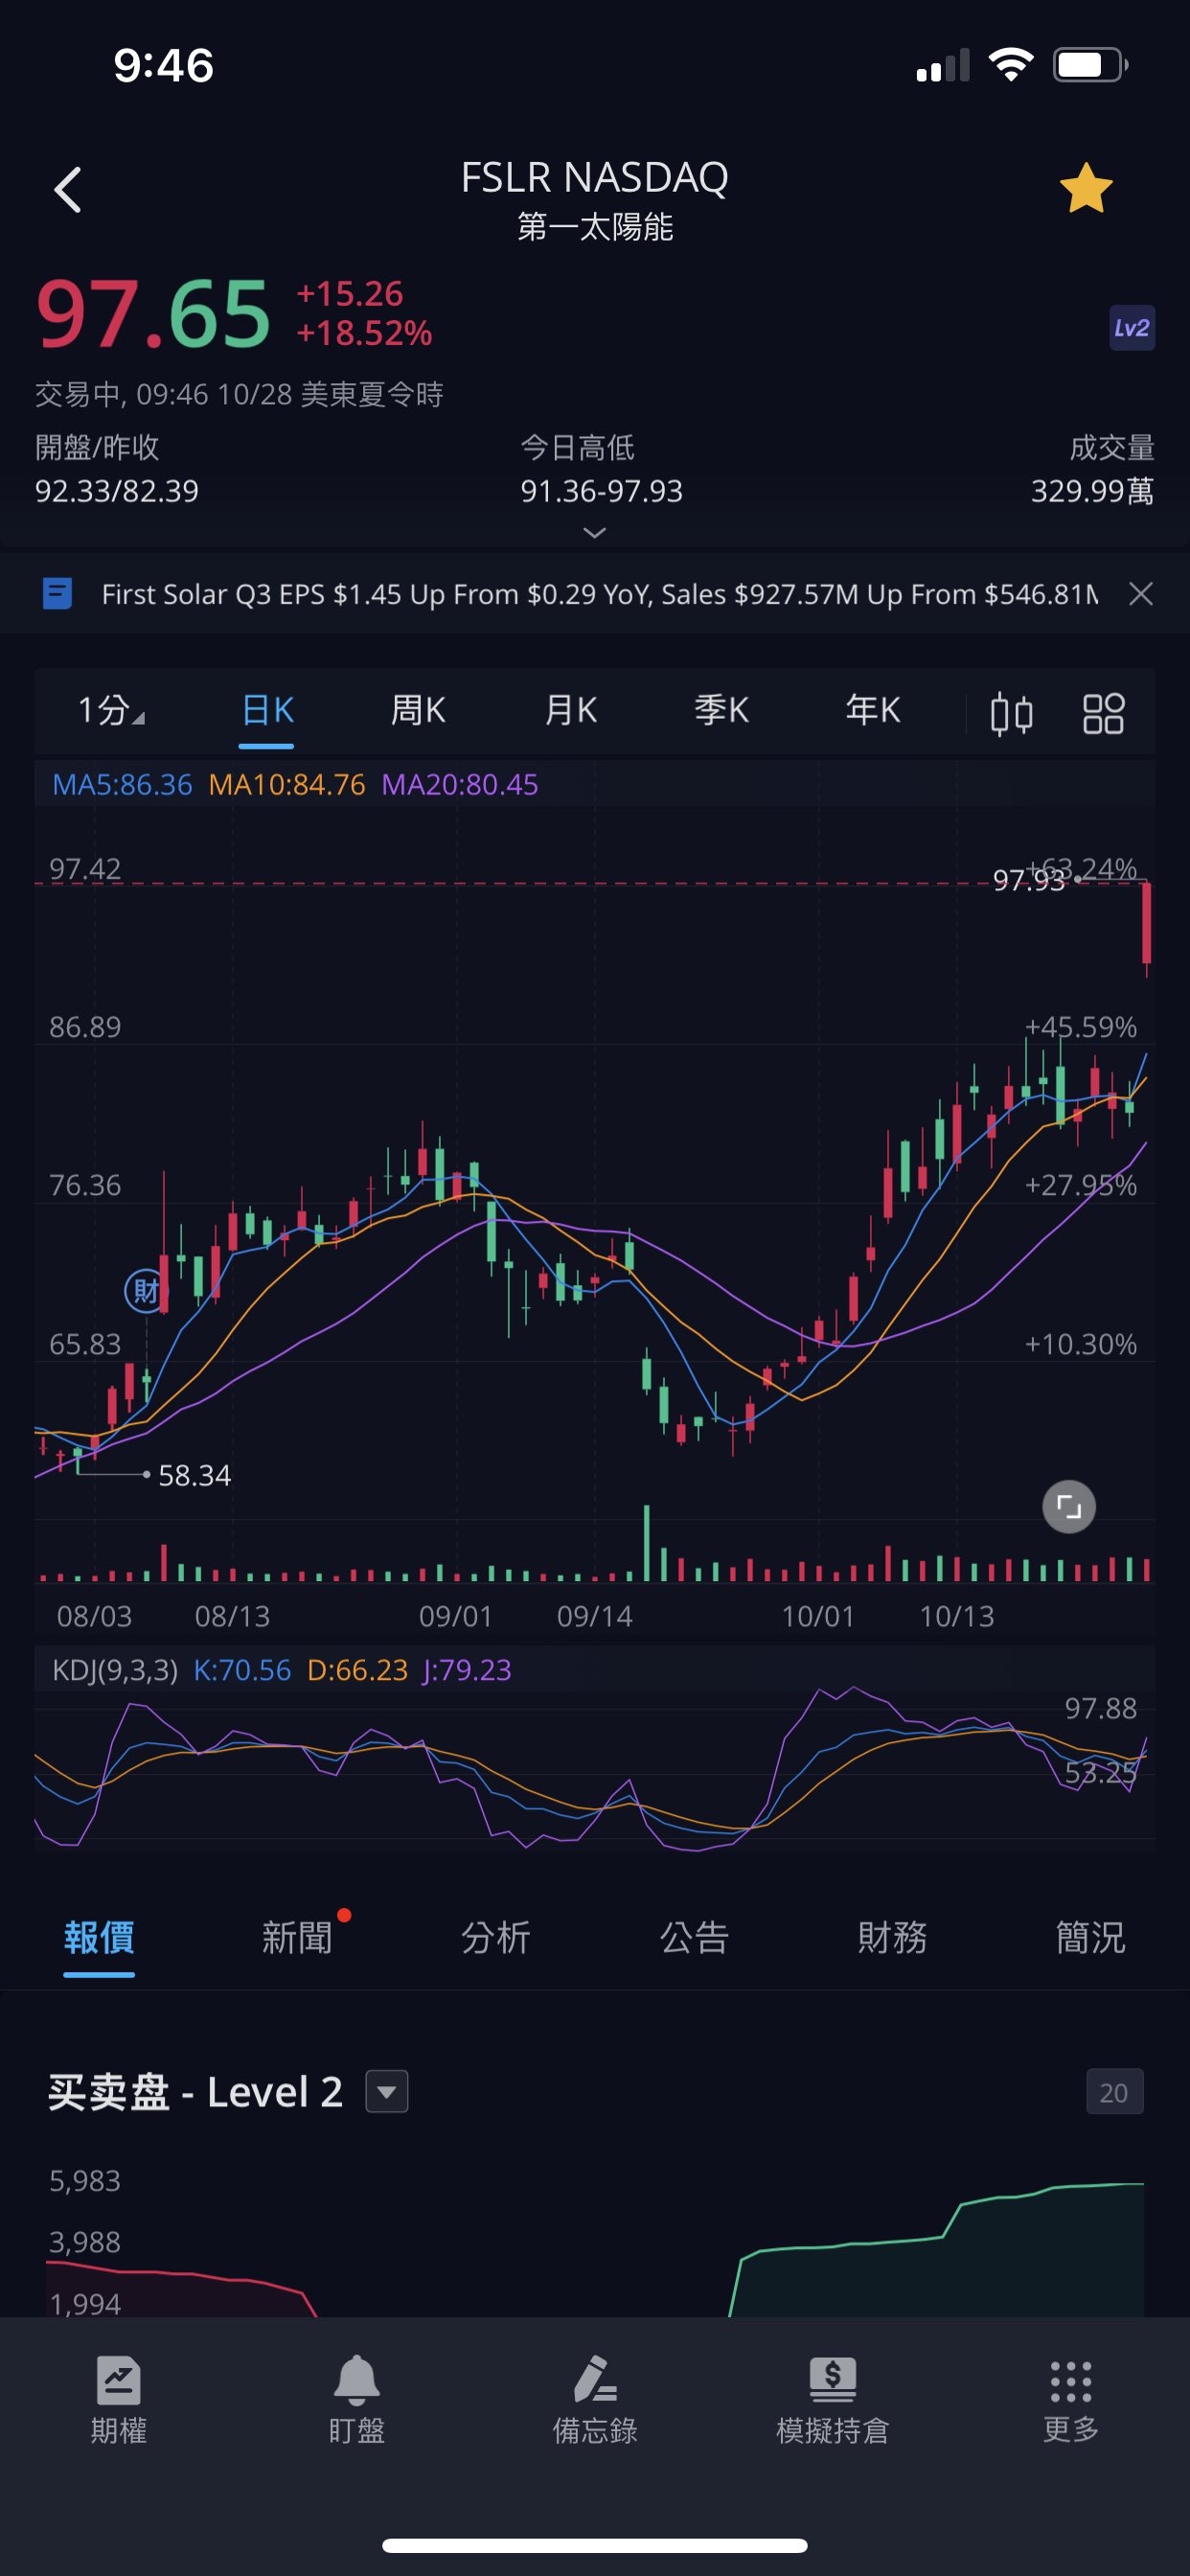
Task: Tap the Lv2 badge icon
Action: 1131,328
